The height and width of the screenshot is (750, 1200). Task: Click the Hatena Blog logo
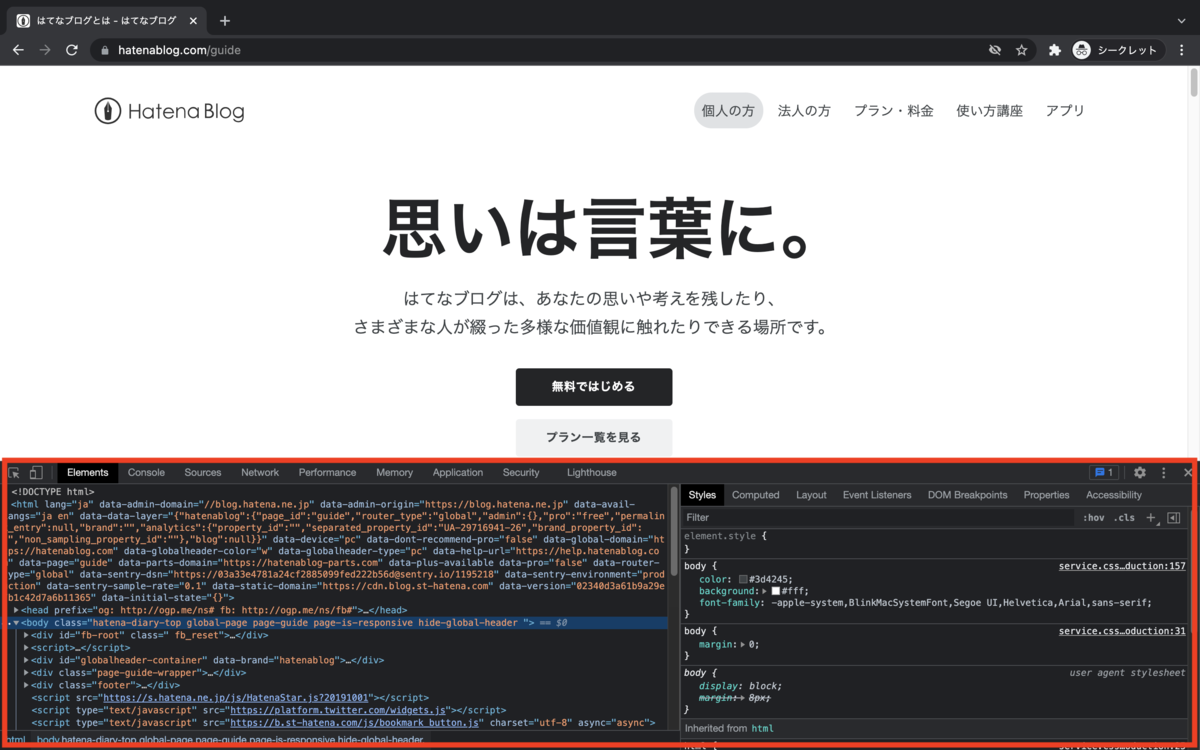[x=170, y=111]
